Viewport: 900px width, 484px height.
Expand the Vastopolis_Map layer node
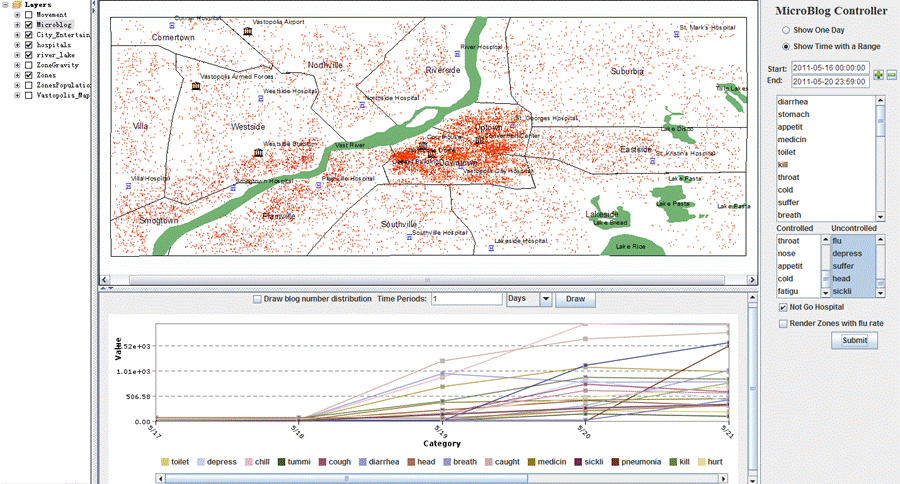(x=17, y=95)
